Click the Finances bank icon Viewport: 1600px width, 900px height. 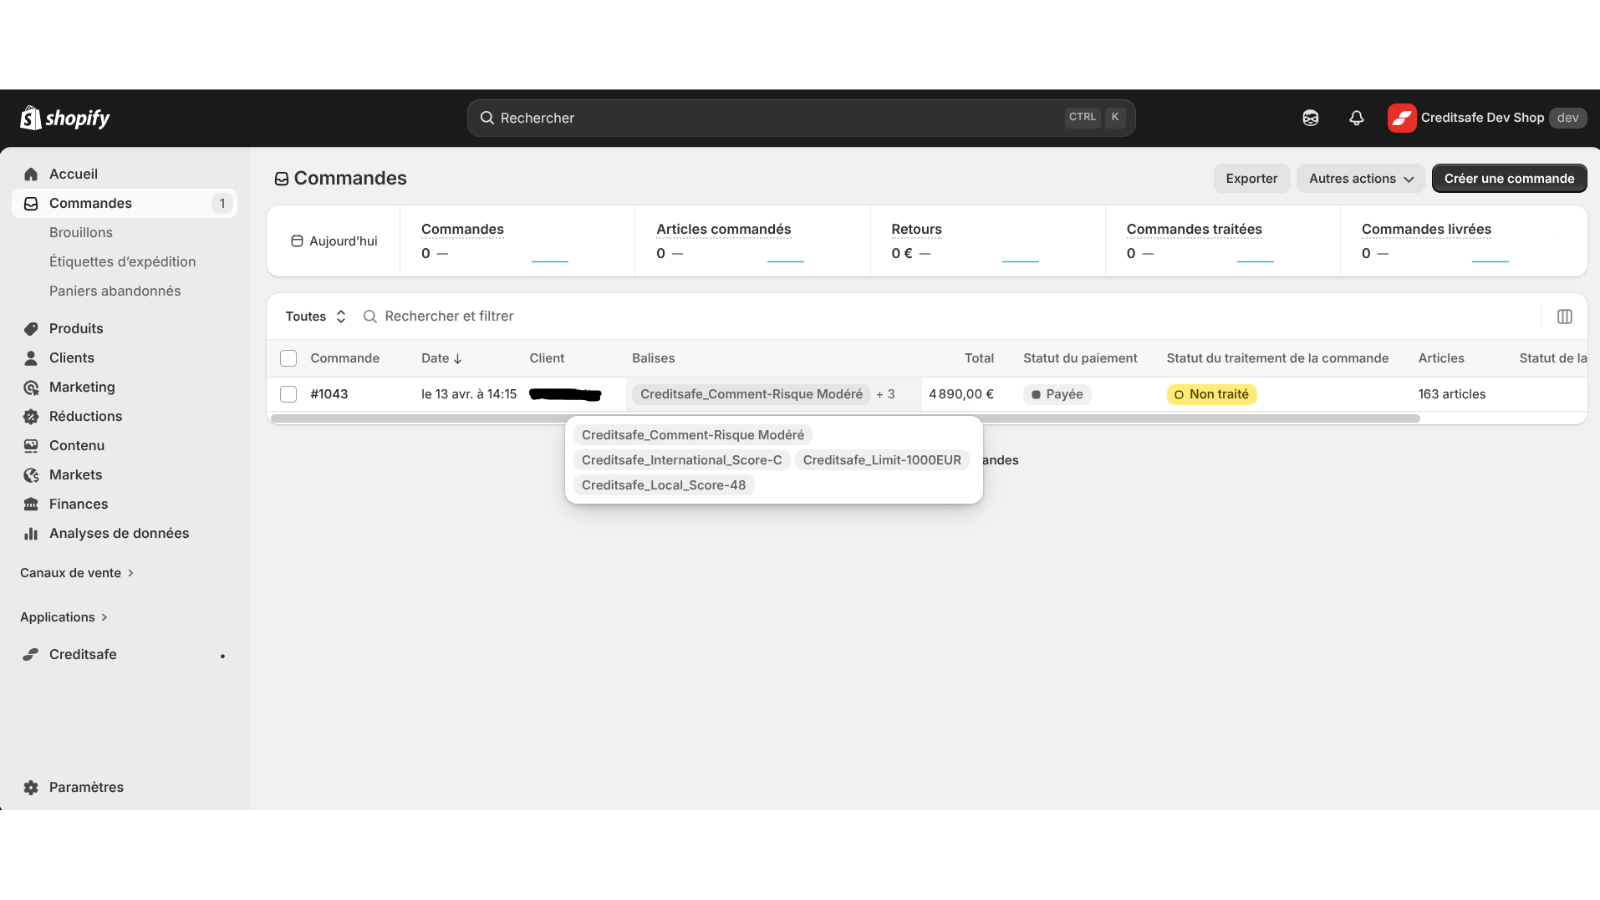tap(31, 504)
